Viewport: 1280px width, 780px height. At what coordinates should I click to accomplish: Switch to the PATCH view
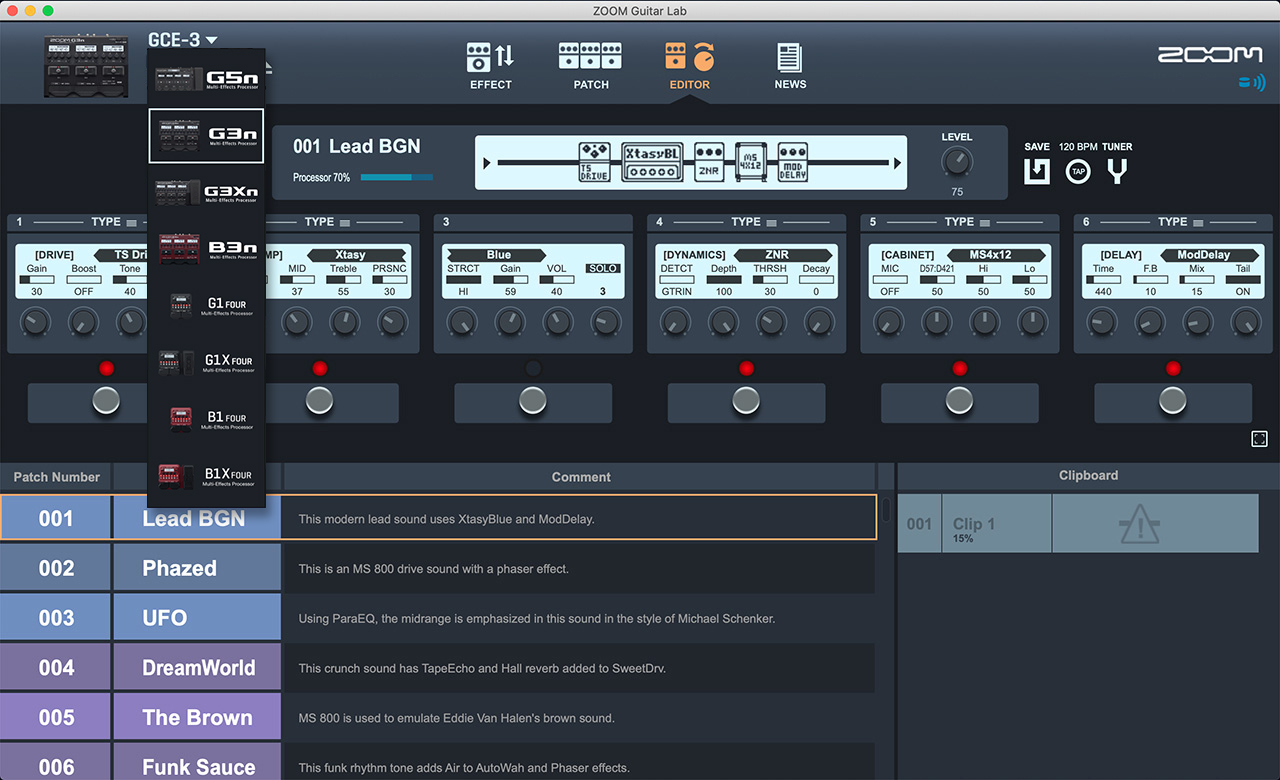pos(590,66)
